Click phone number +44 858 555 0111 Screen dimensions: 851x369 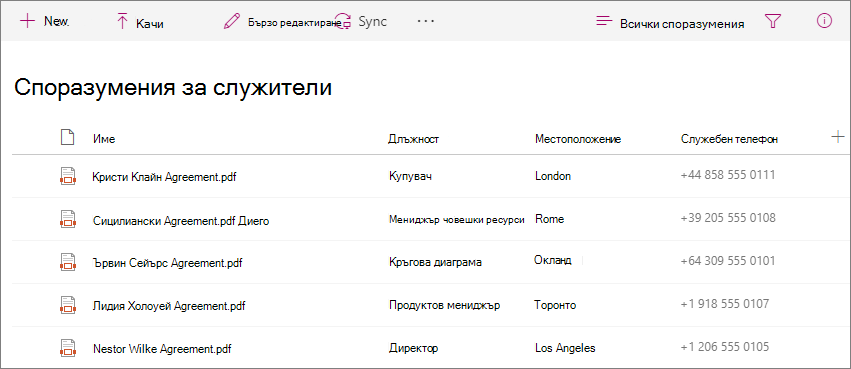click(728, 175)
